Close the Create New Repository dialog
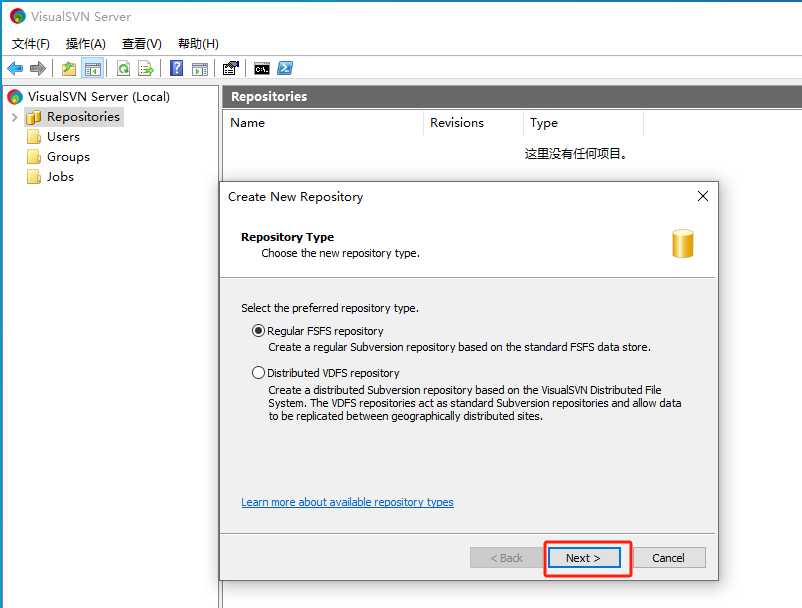This screenshot has width=802, height=608. 703,196
